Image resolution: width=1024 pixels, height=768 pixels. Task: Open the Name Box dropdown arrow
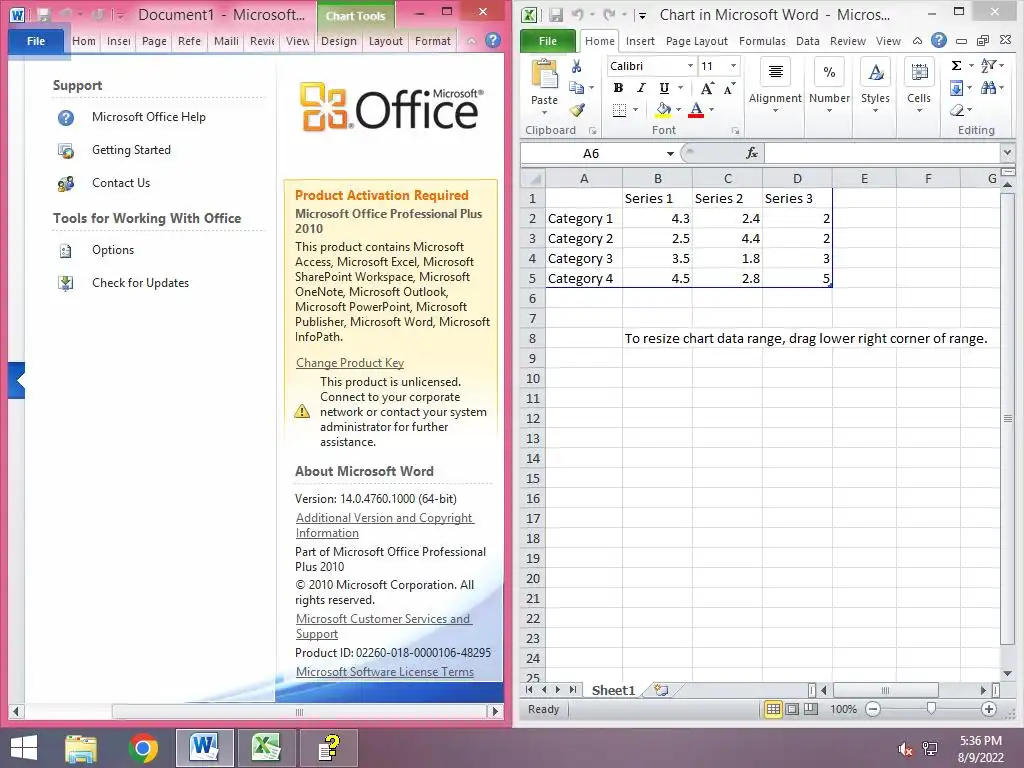click(670, 153)
